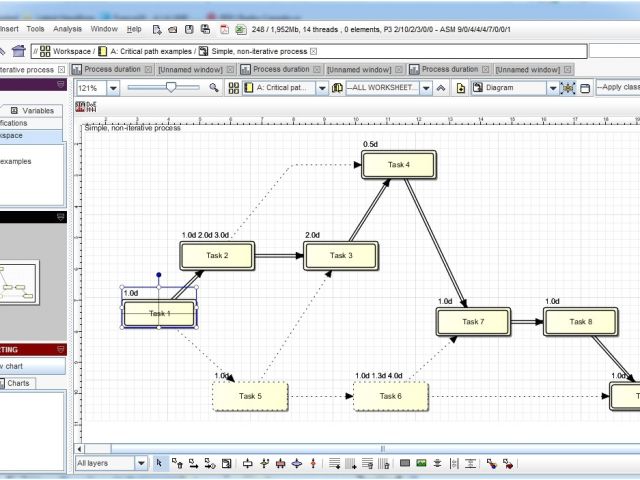Screen dimensions: 640x480
Task: Open the Window menu
Action: click(104, 30)
